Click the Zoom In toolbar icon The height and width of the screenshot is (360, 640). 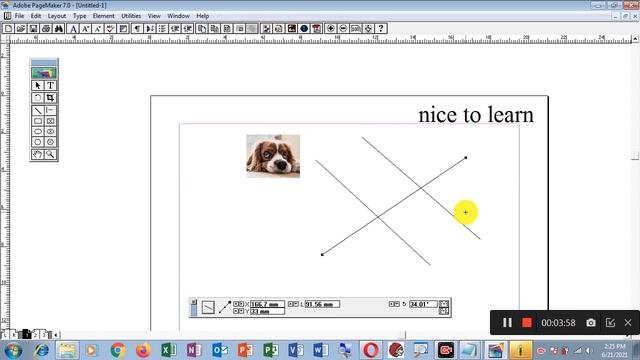331,29
